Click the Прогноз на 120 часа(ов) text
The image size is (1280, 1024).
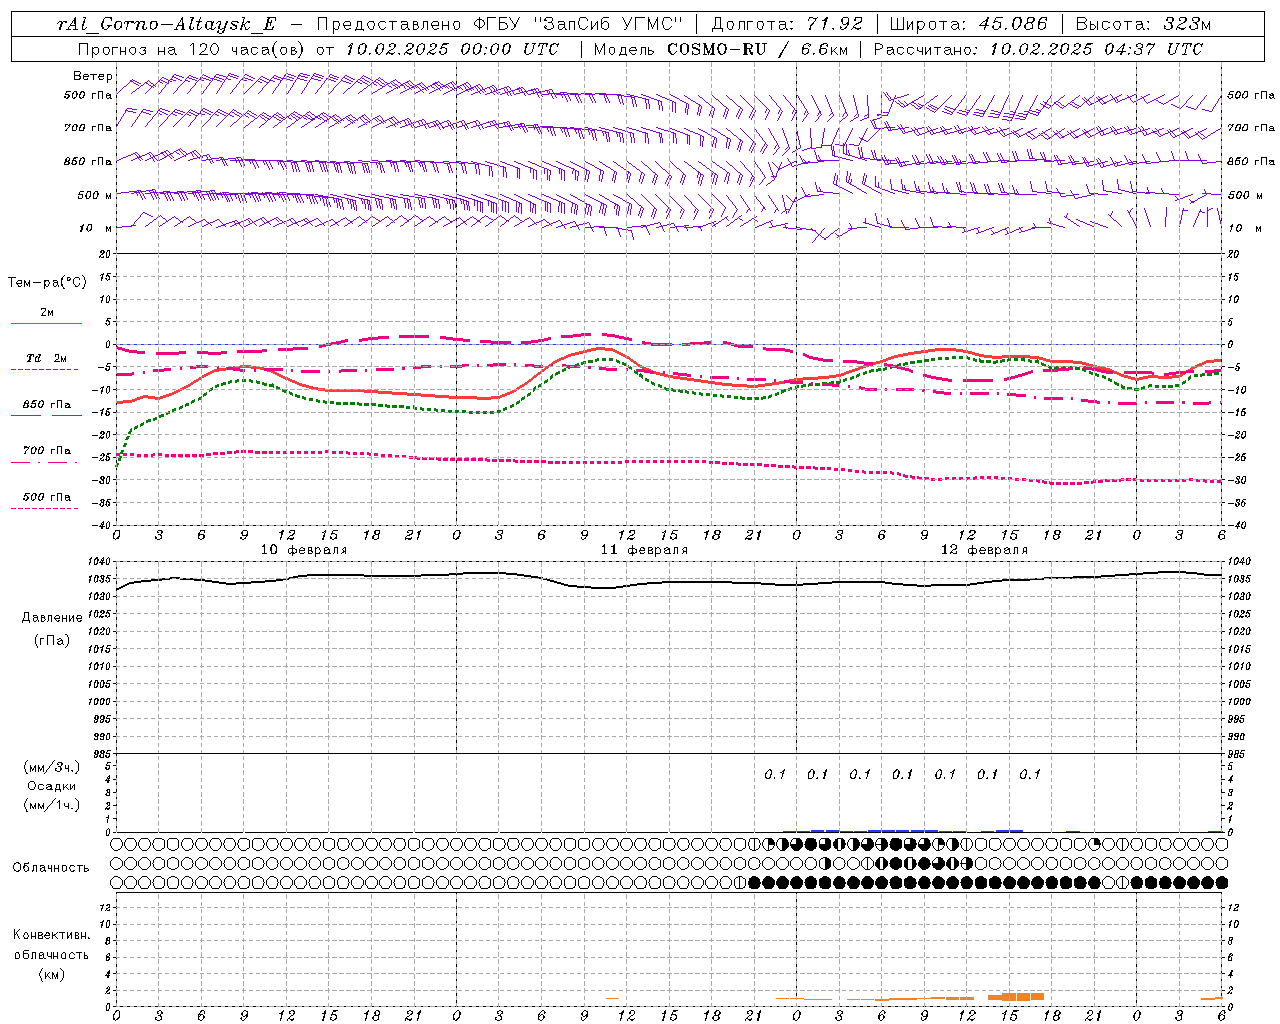click(193, 49)
